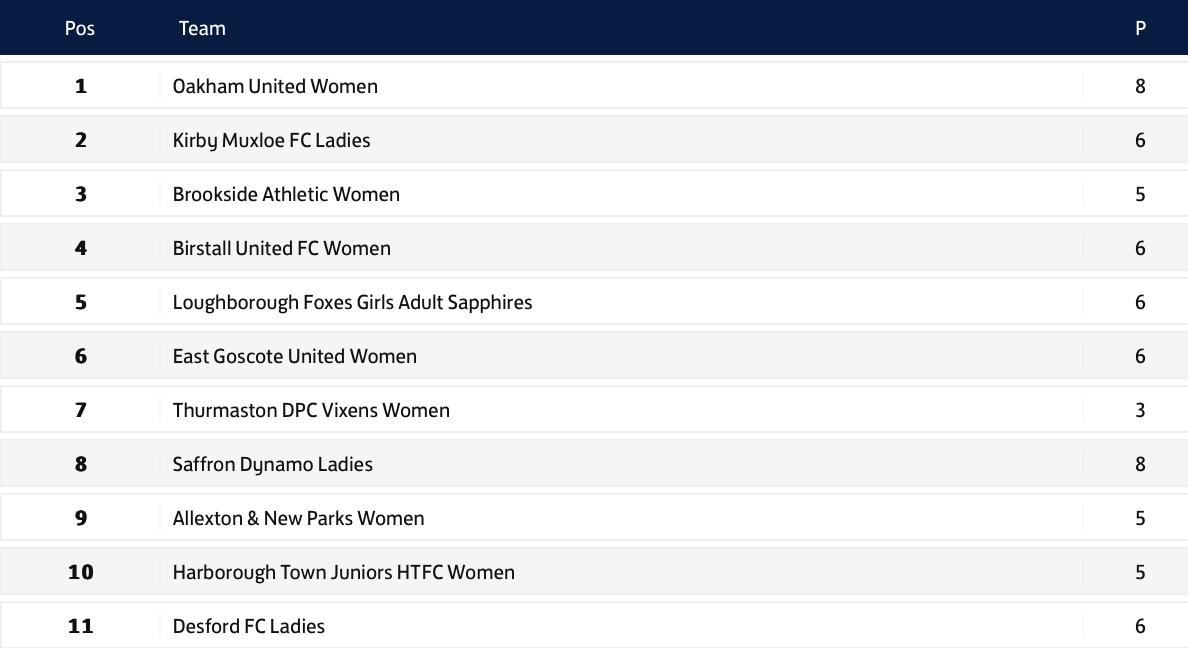Click the Pos column header
Viewport: 1188px width, 648px height.
point(80,28)
